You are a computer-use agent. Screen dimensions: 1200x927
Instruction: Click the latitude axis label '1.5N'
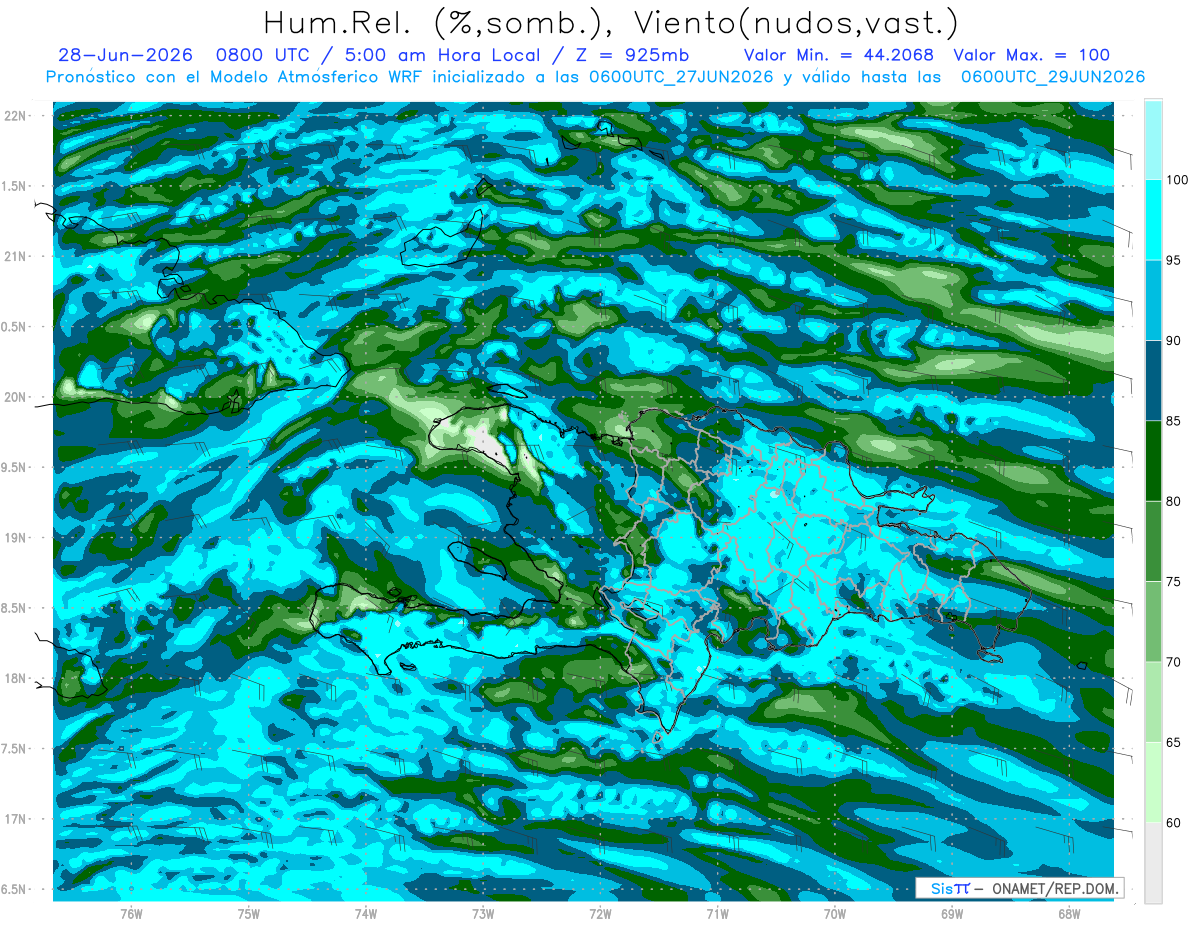(15, 186)
